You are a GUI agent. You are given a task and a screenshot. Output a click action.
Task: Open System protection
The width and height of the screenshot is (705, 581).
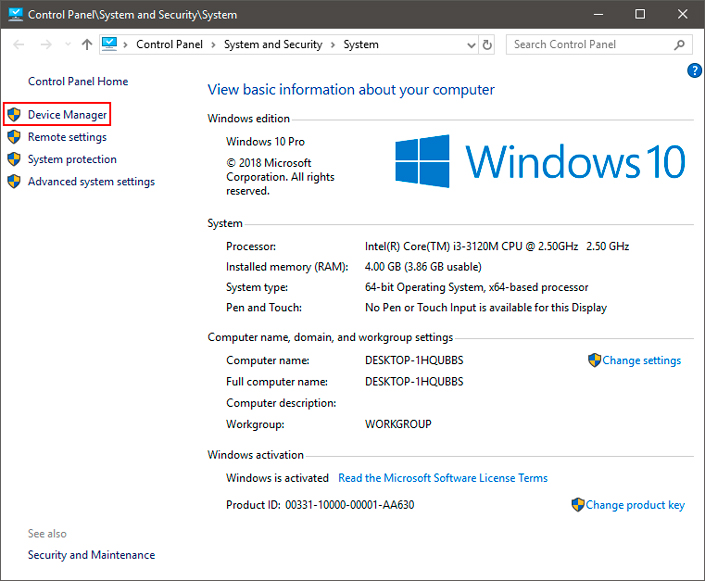pos(72,159)
